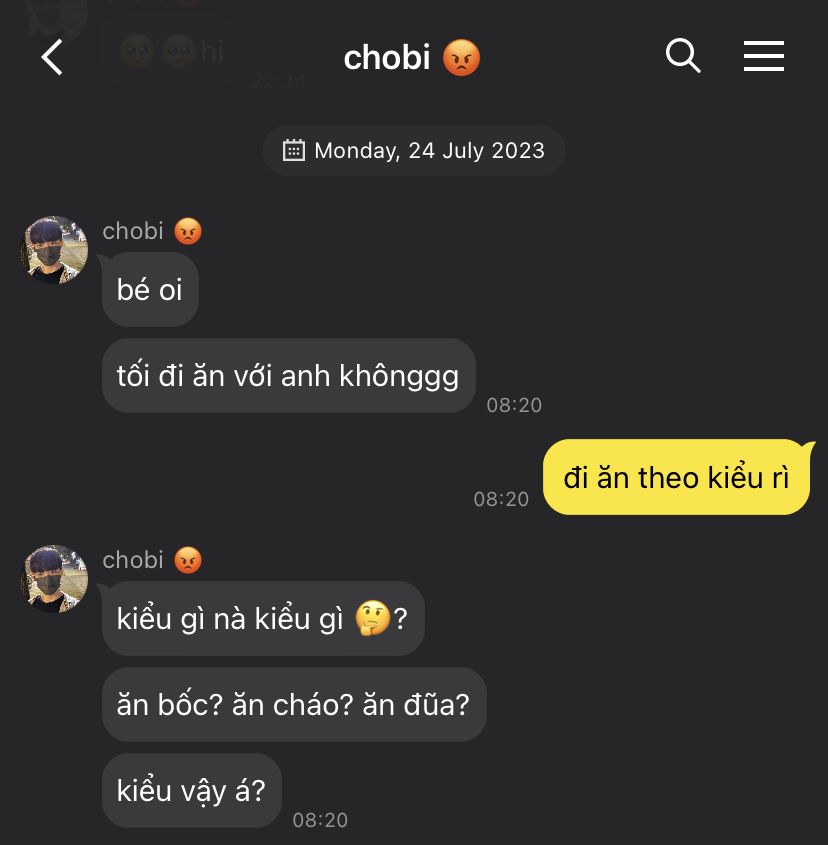Screen dimensions: 828x845
Task: Tap the "kiểu vậy á?" message bubble
Action: 191,791
